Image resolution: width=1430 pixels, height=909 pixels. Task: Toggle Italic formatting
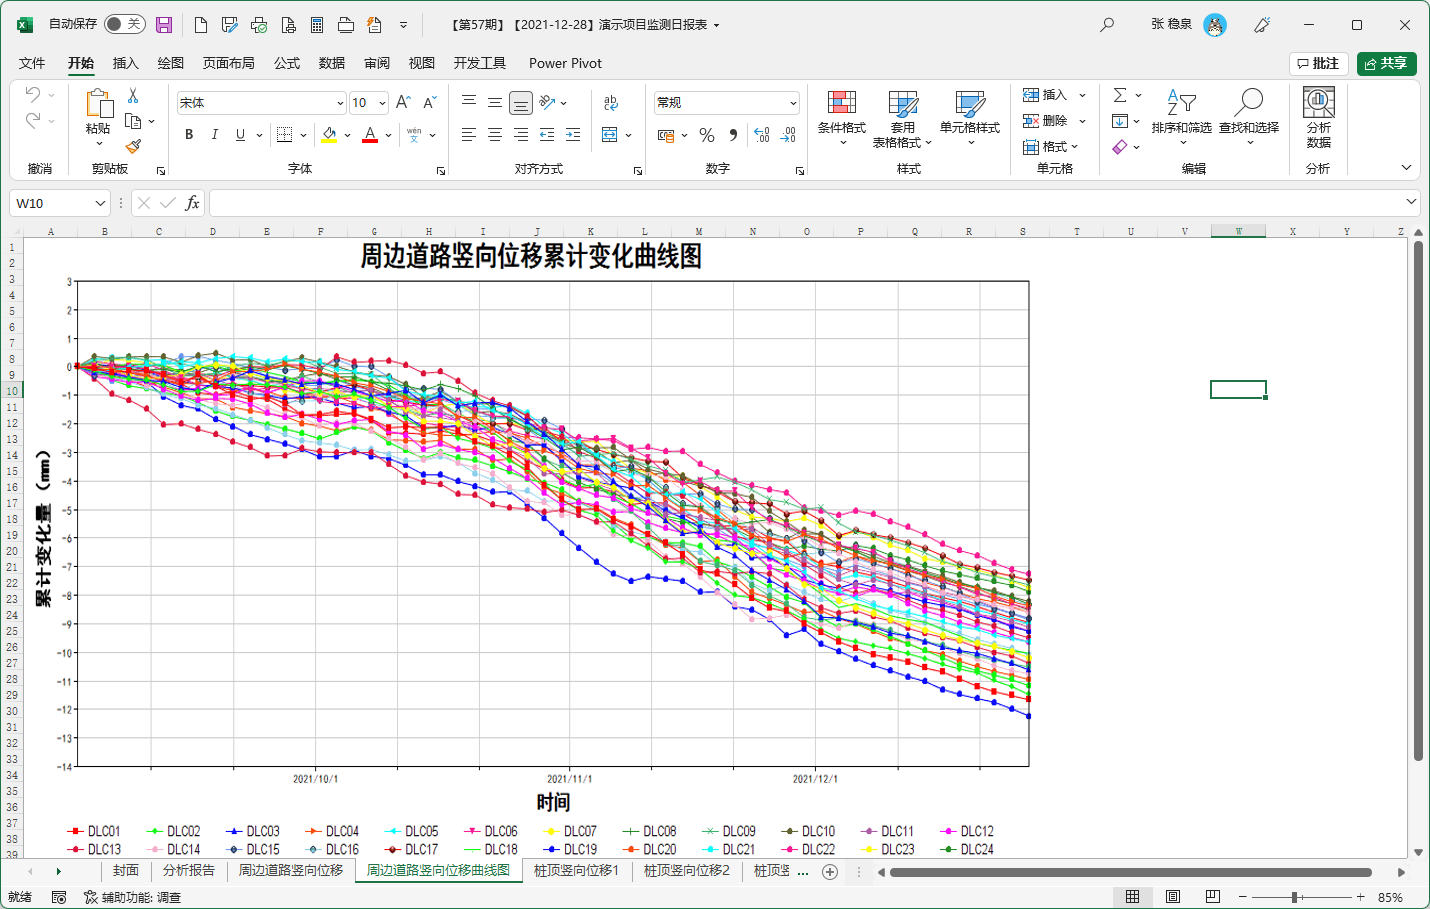coord(214,134)
